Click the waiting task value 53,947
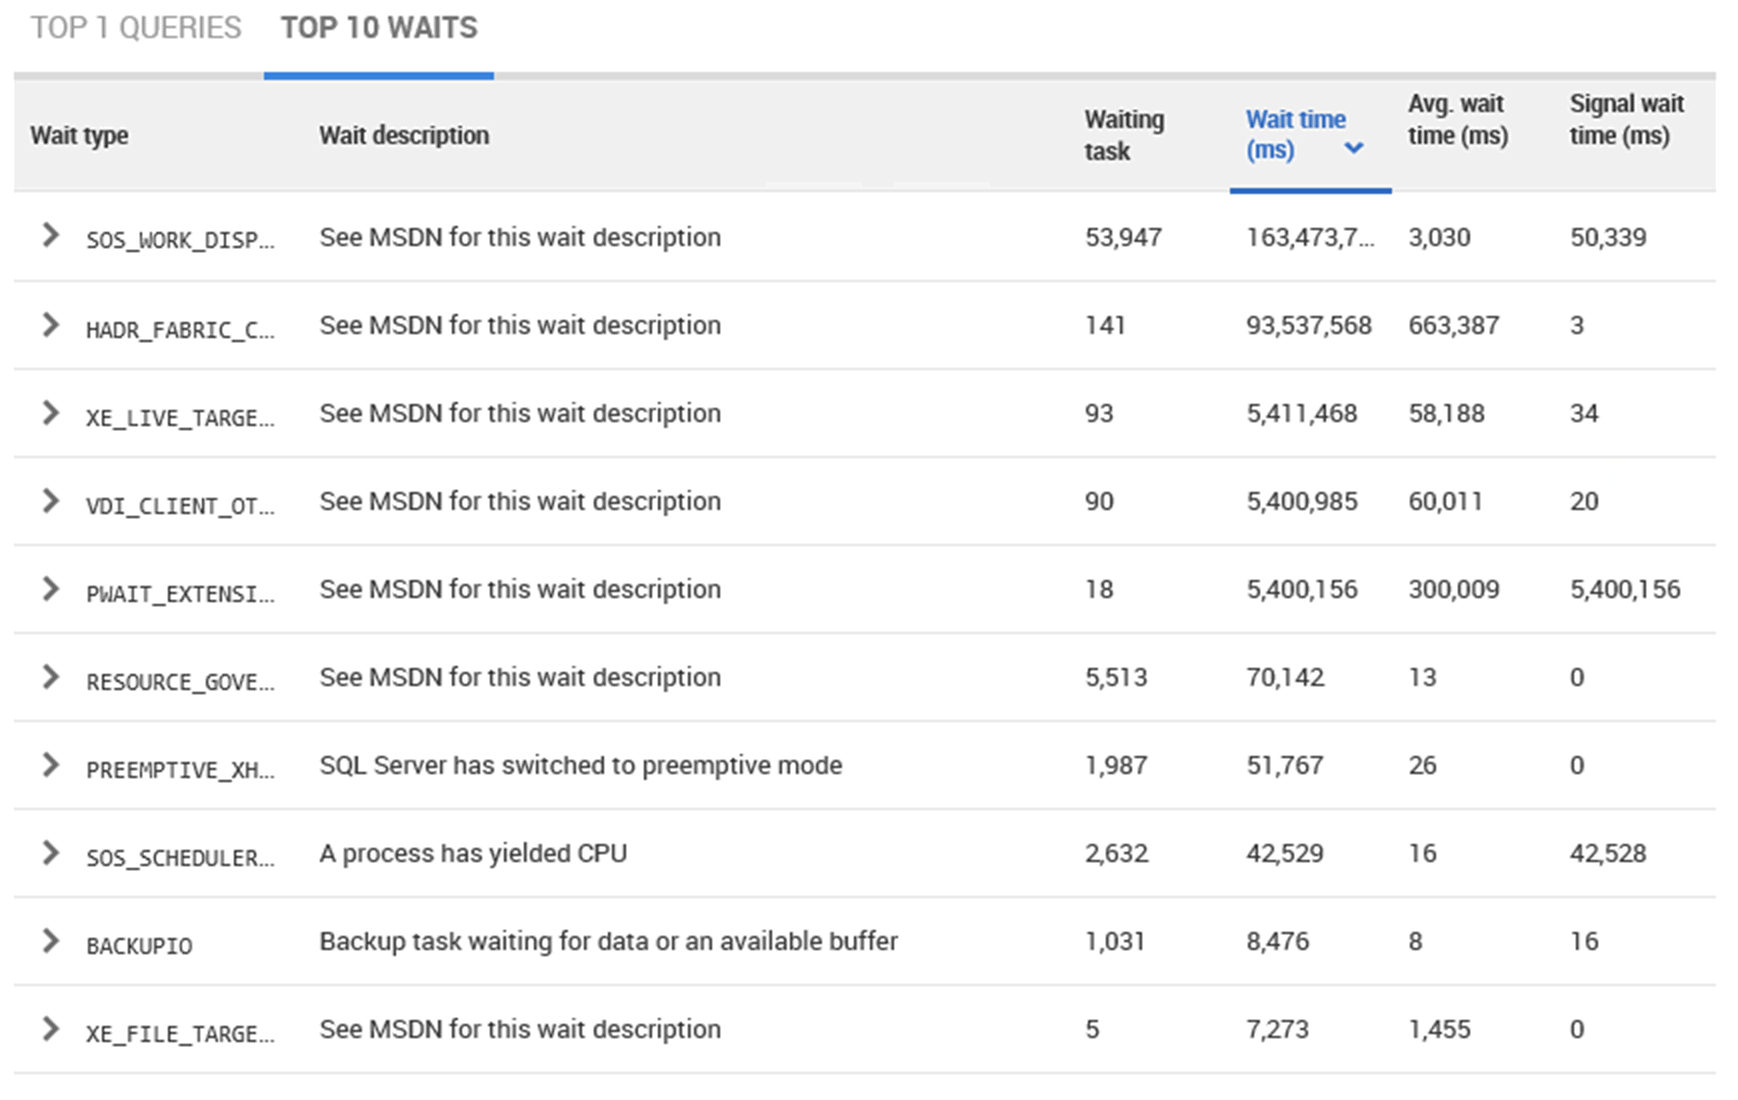 (x=1123, y=237)
